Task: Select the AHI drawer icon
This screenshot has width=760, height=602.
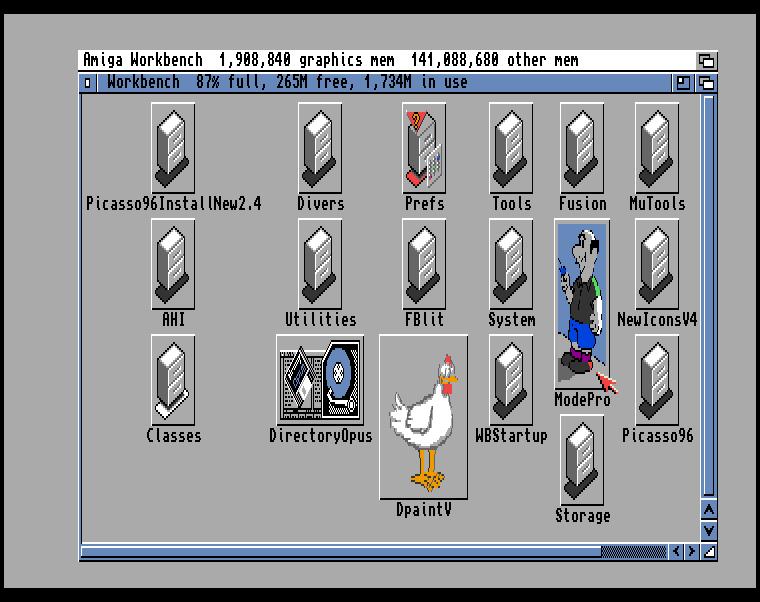Action: (x=173, y=264)
